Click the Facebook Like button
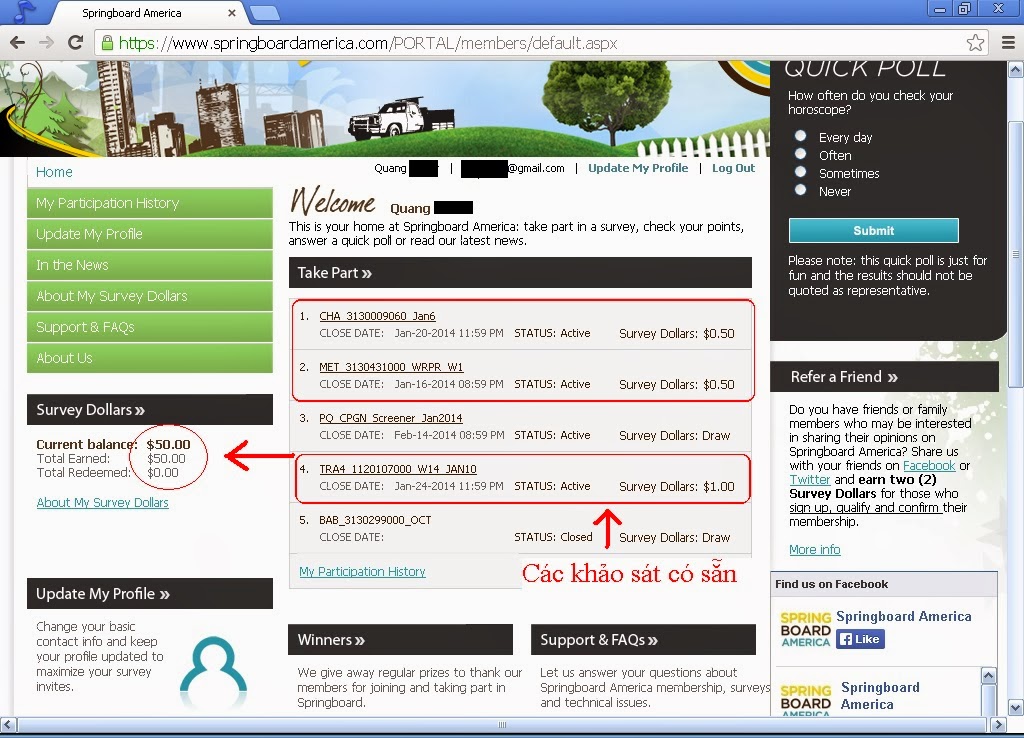This screenshot has width=1024, height=738. [x=860, y=639]
